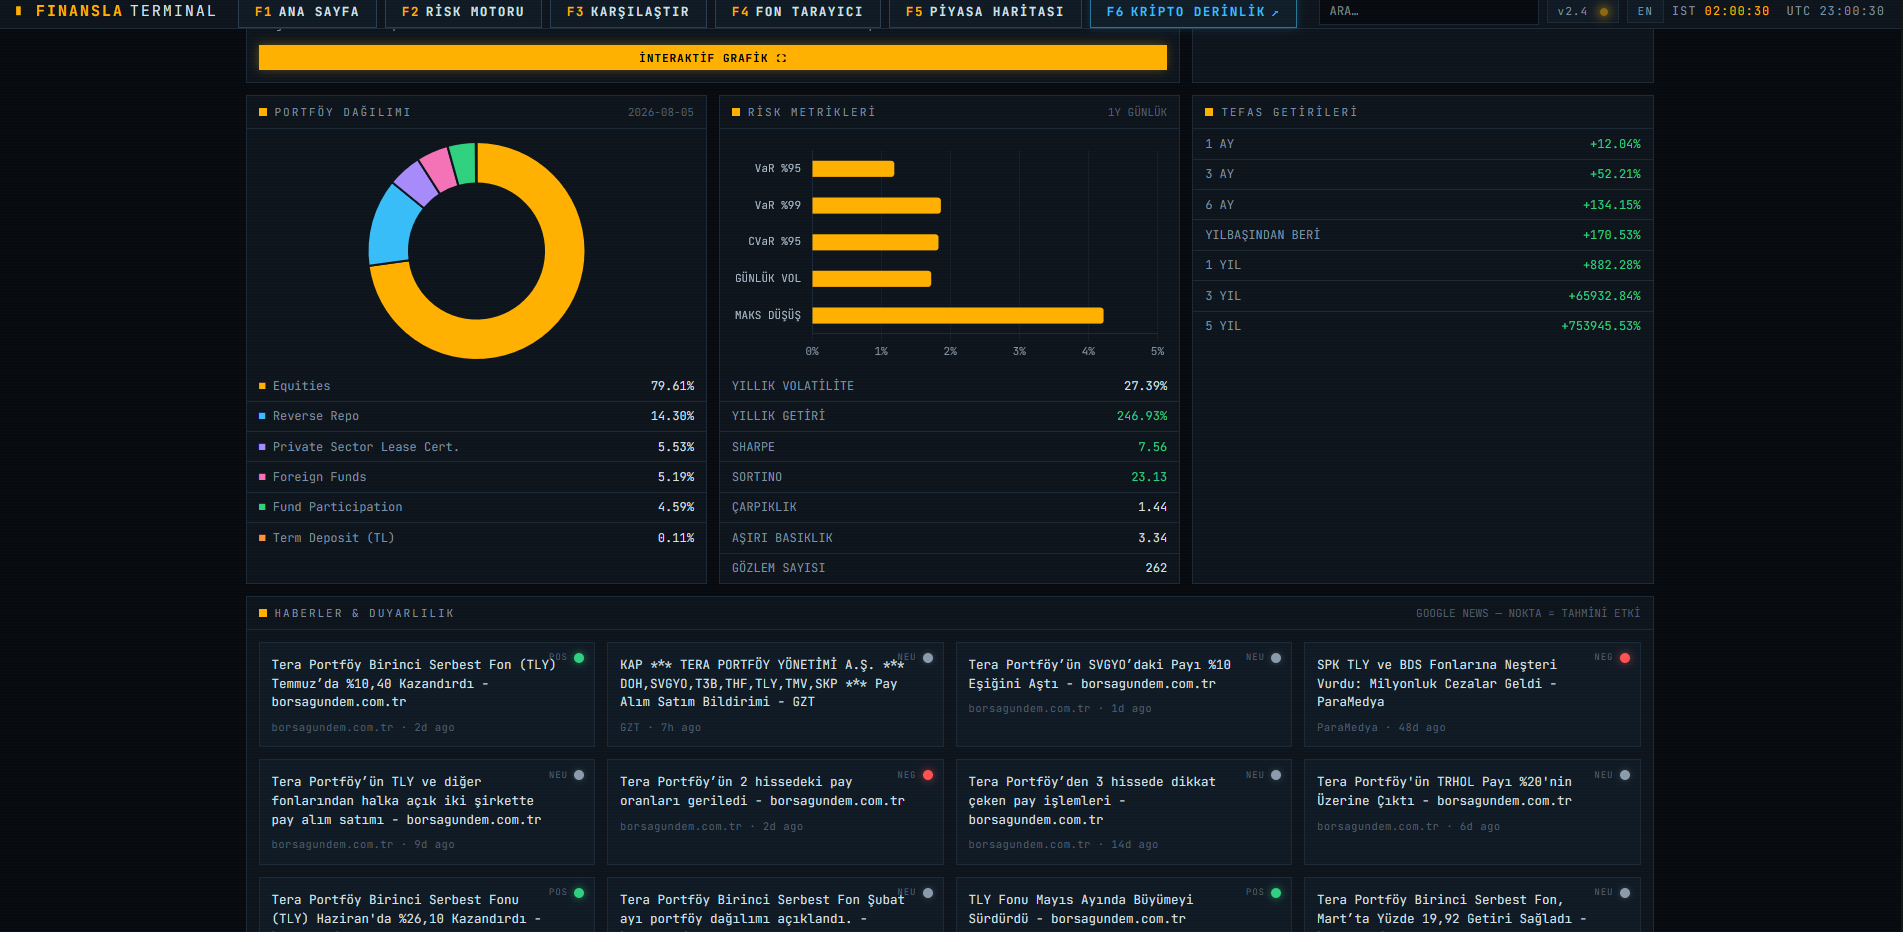Click the Private Sector Lease Cert. color square
Viewport: 1903px width, 932px height.
262,447
